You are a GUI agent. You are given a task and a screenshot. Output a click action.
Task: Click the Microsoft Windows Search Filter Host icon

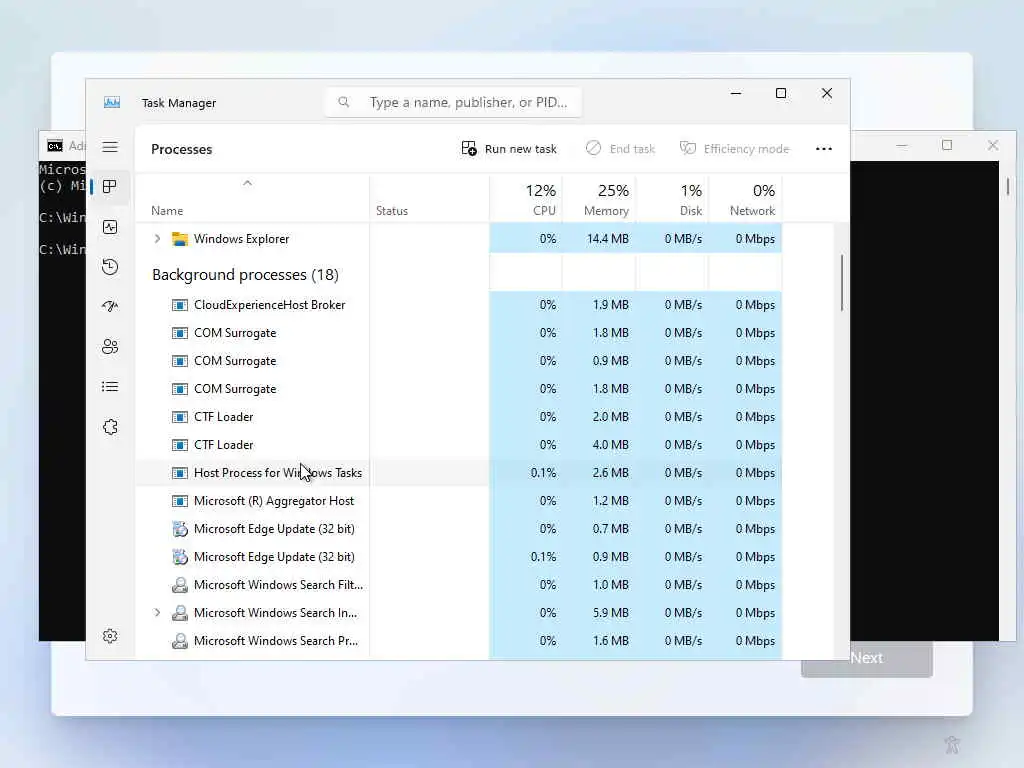tap(180, 585)
